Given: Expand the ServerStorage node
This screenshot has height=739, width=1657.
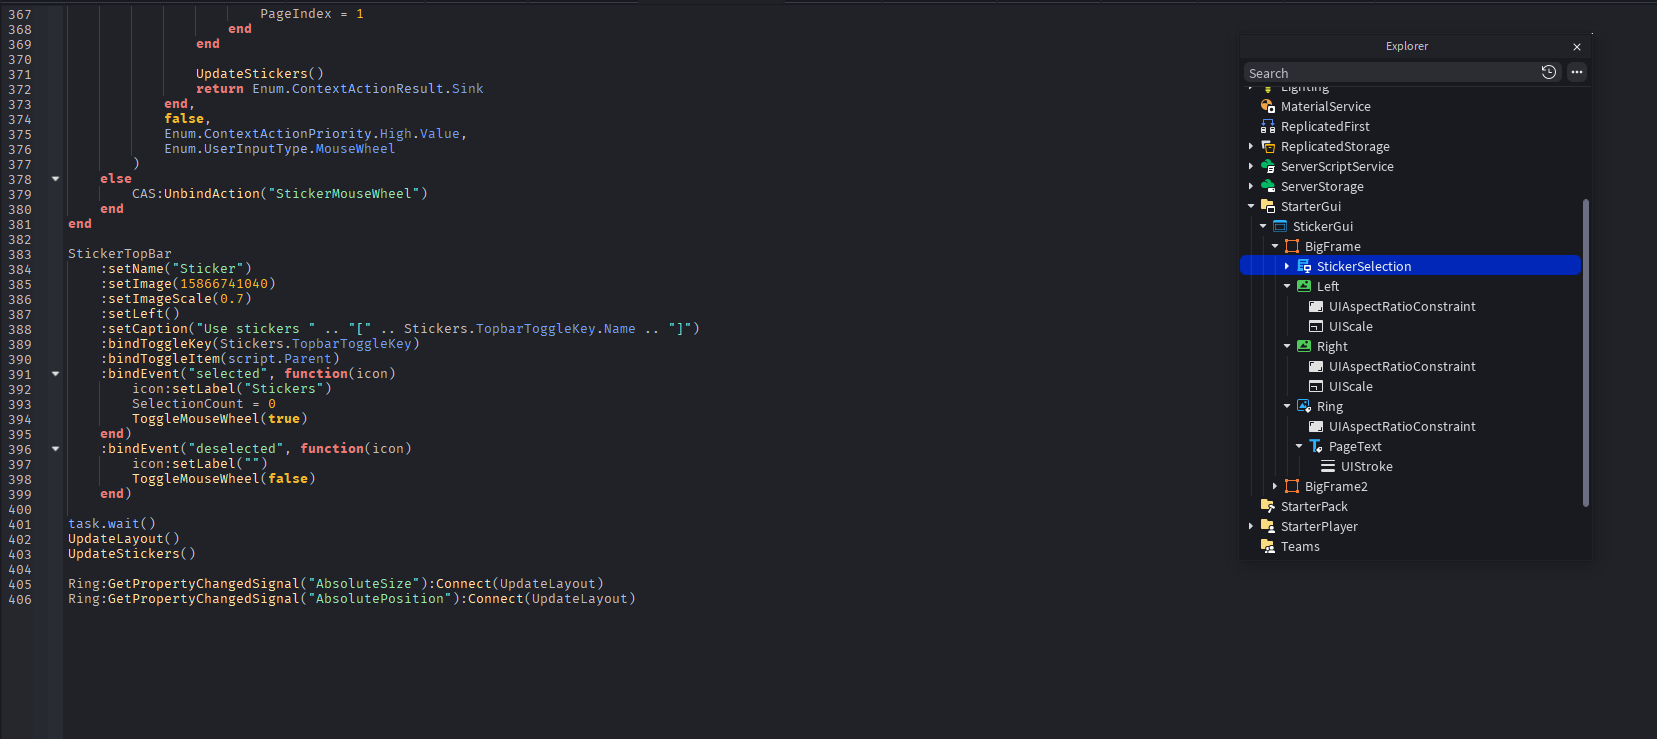Looking at the screenshot, I should pos(1251,186).
